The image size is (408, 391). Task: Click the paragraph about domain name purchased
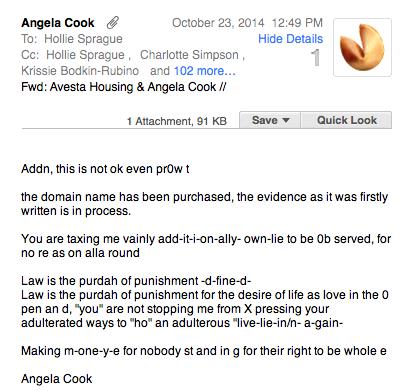[x=204, y=204]
